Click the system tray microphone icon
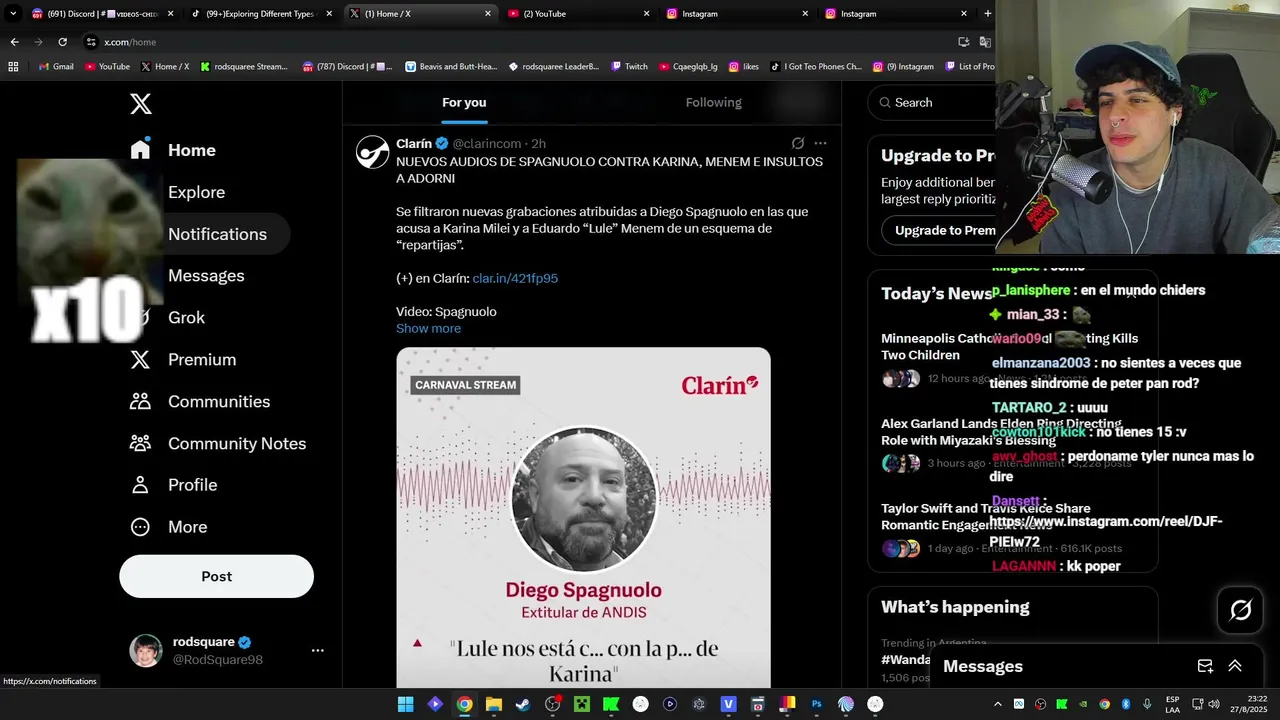The image size is (1280, 720). coord(1147,704)
